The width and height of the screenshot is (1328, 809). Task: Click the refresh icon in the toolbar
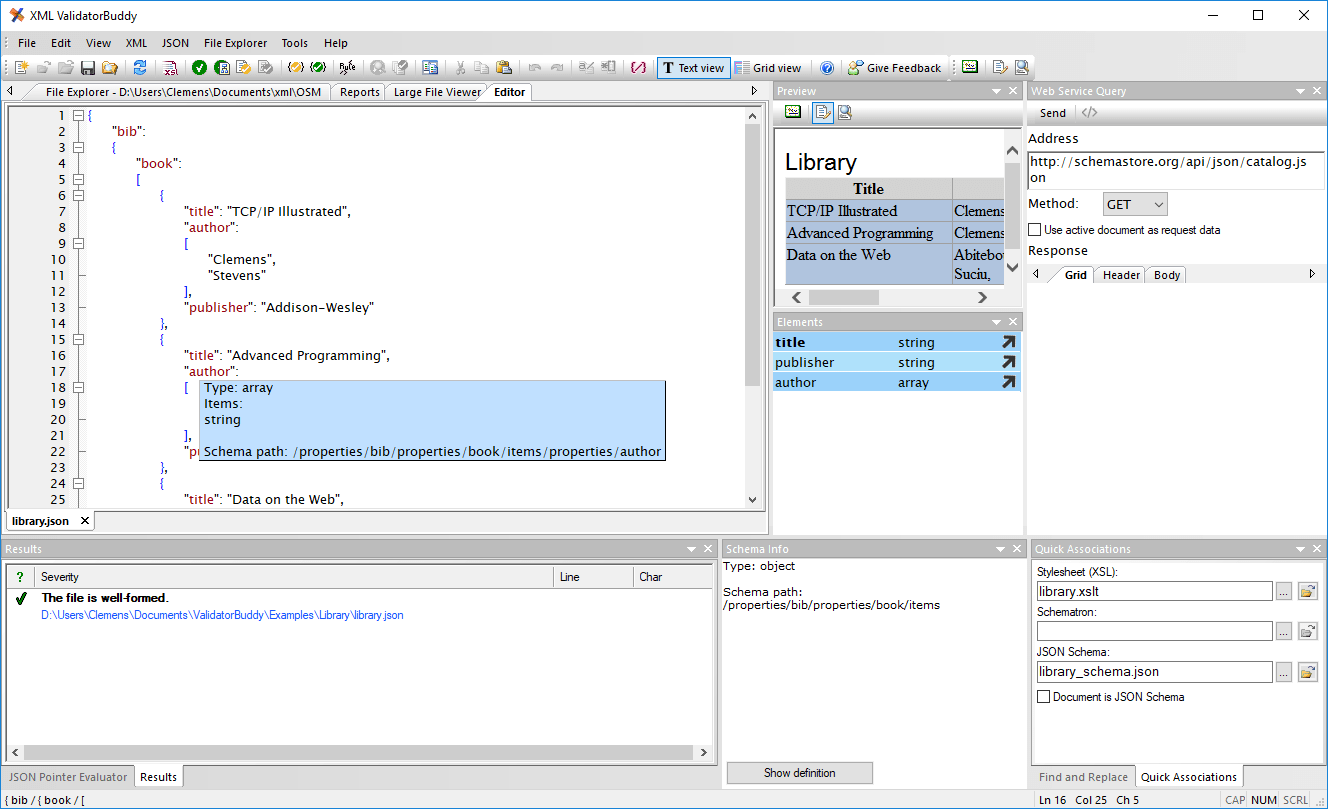[x=142, y=67]
